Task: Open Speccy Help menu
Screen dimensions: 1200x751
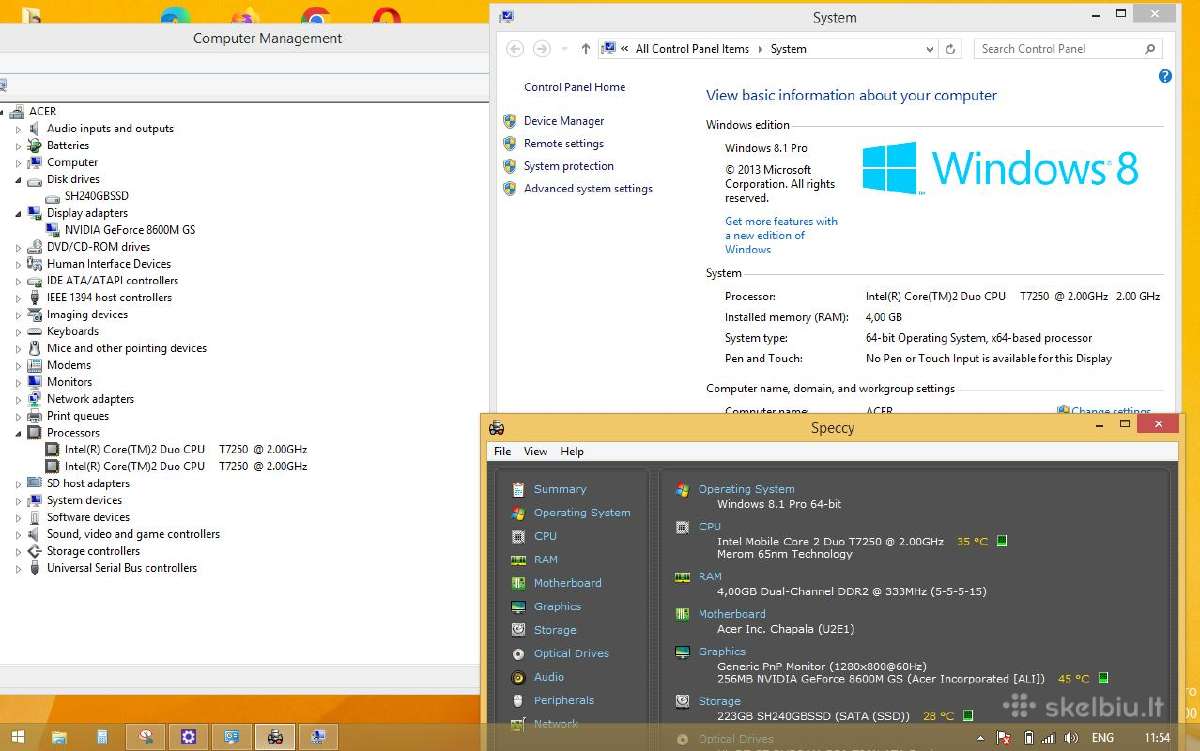Action: pos(572,451)
